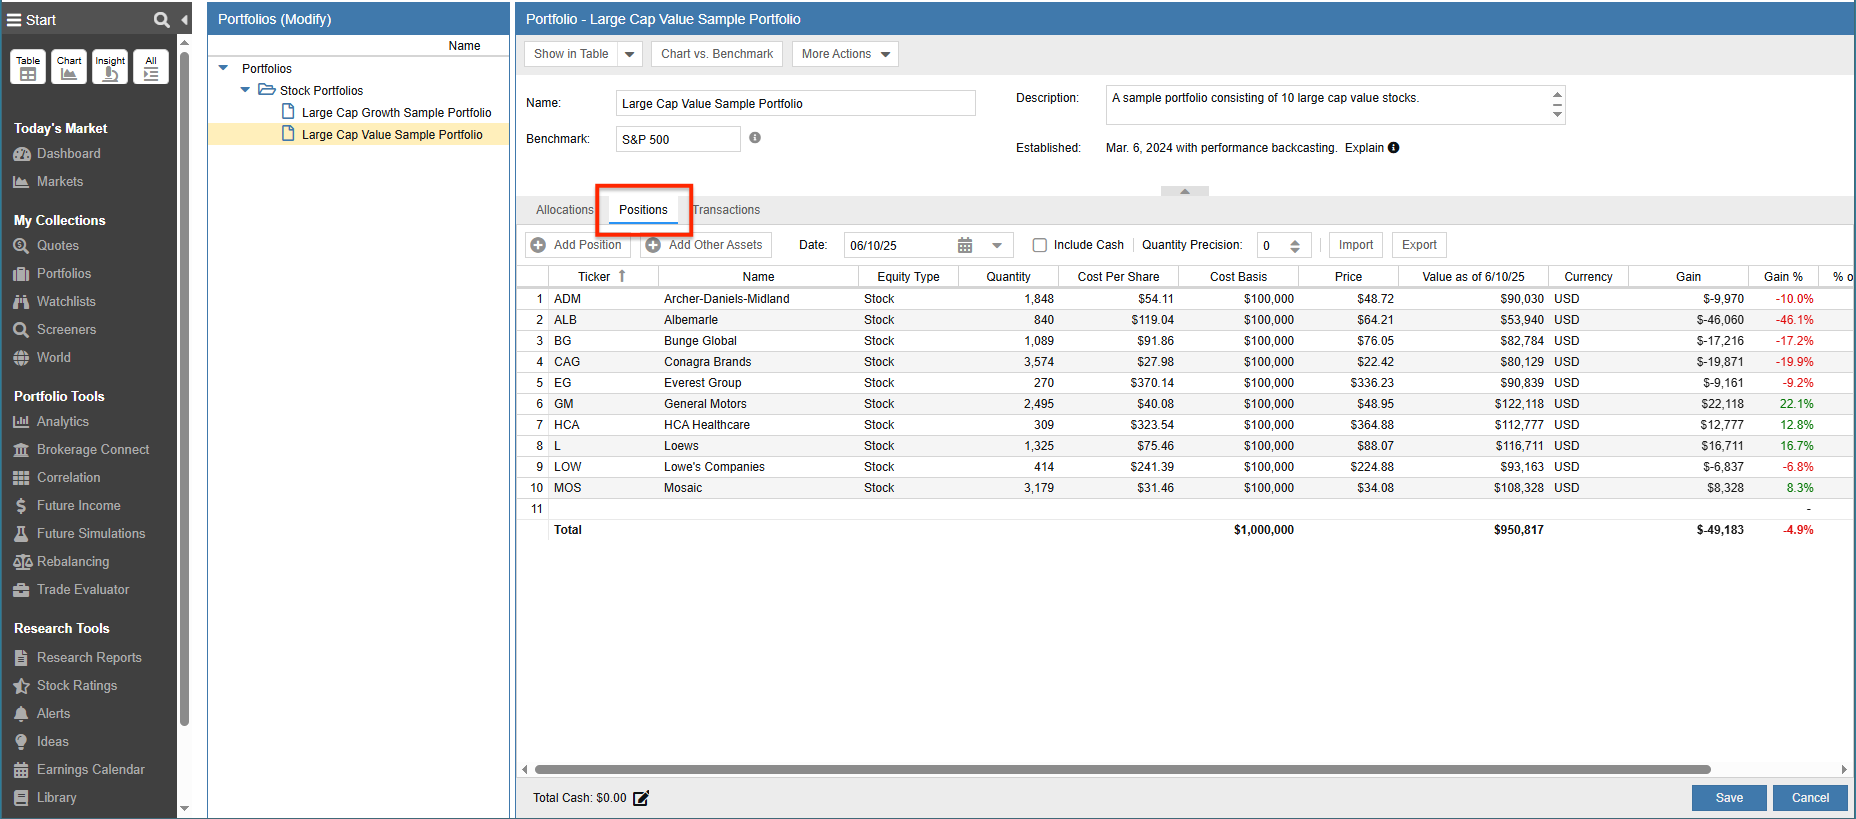
Task: Click the search magnifier icon
Action: coord(161,20)
